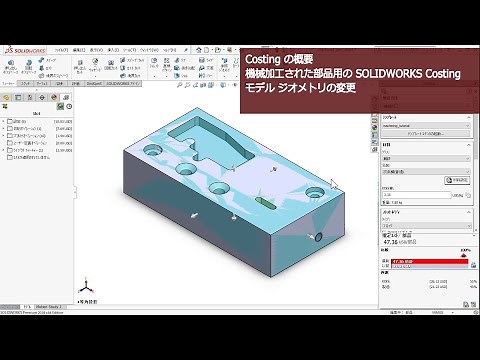480x360 pixels.
Task: Select the Swept Cut (スイープ カット) tool
Action: tap(132, 60)
